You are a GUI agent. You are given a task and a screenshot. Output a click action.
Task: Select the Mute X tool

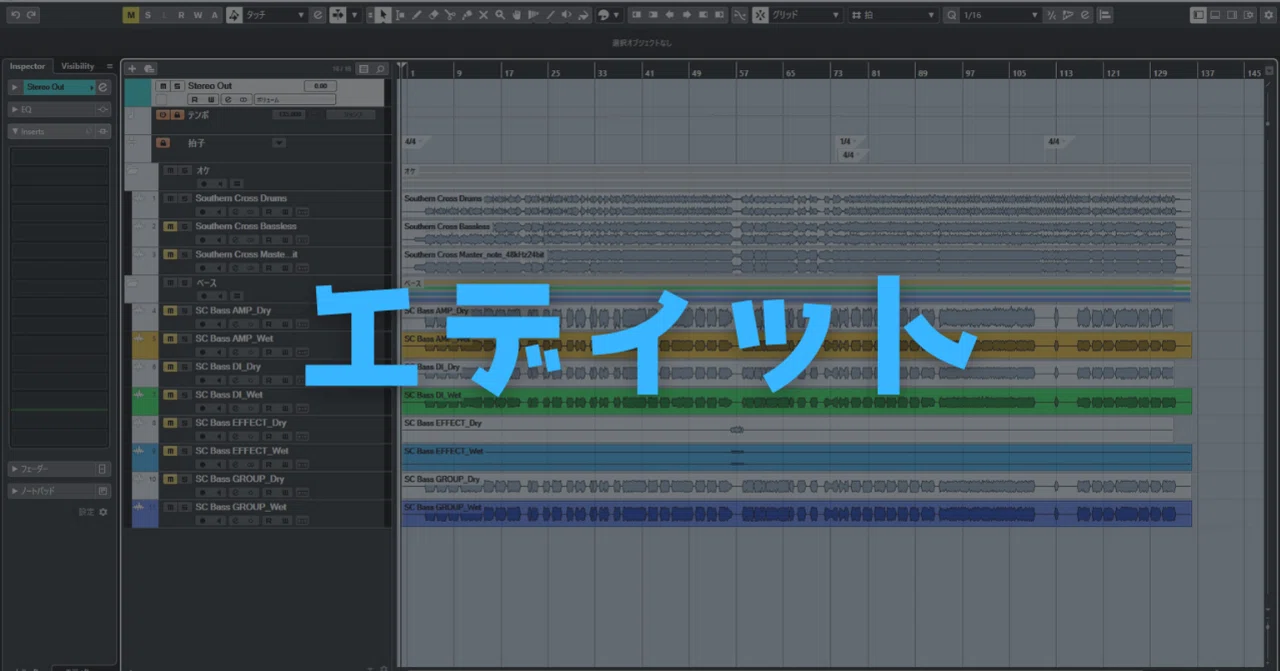point(483,15)
